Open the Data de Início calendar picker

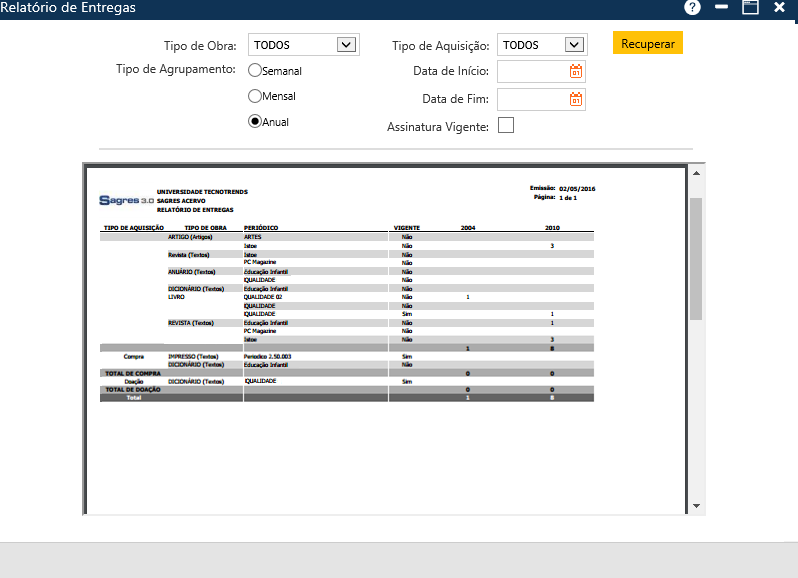575,71
